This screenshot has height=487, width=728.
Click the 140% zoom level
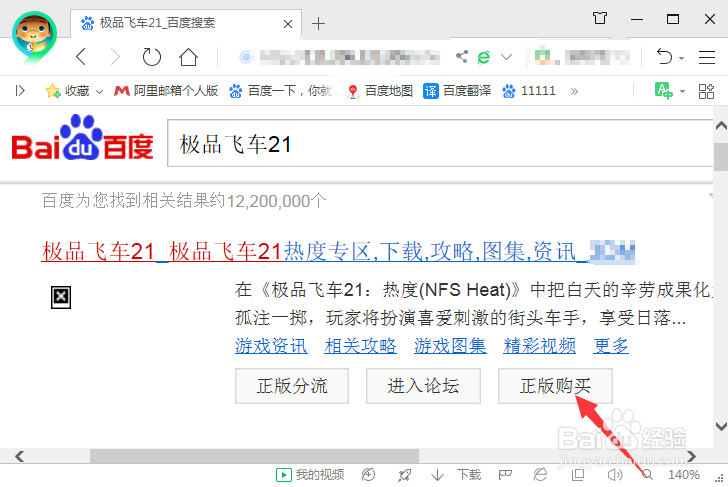[683, 474]
